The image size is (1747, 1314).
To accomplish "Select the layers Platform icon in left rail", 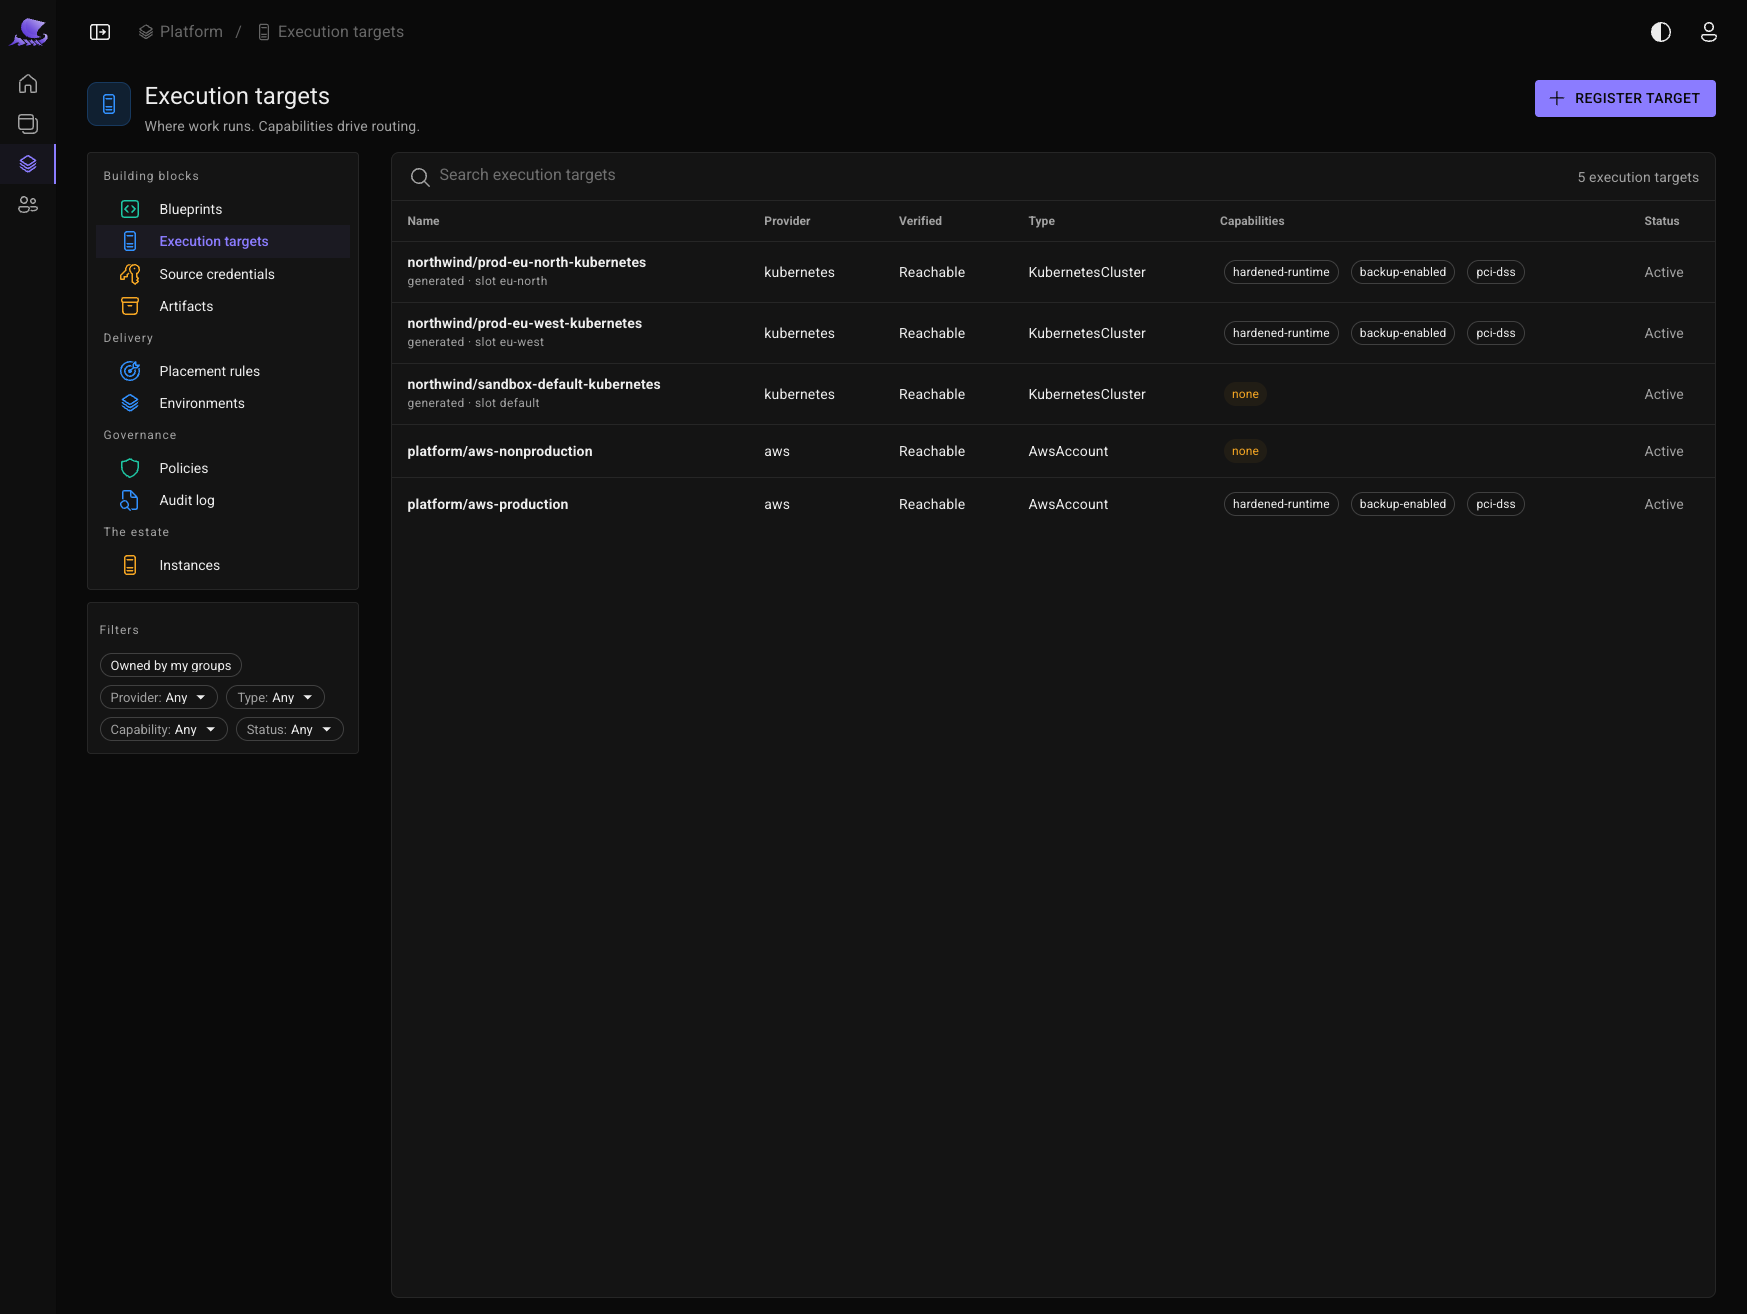I will pyautogui.click(x=28, y=164).
